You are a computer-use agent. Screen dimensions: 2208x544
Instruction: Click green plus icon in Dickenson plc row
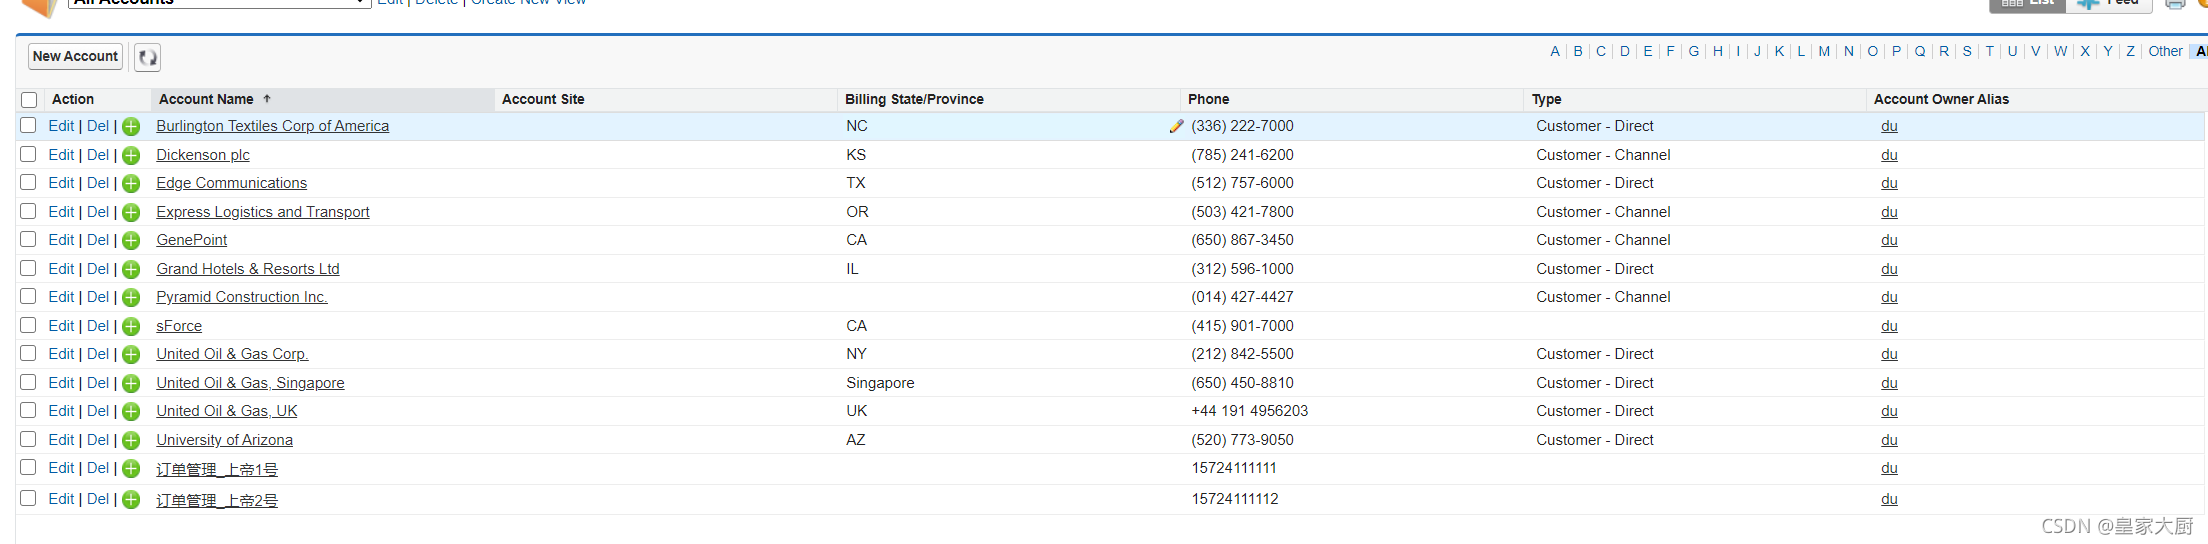point(131,156)
